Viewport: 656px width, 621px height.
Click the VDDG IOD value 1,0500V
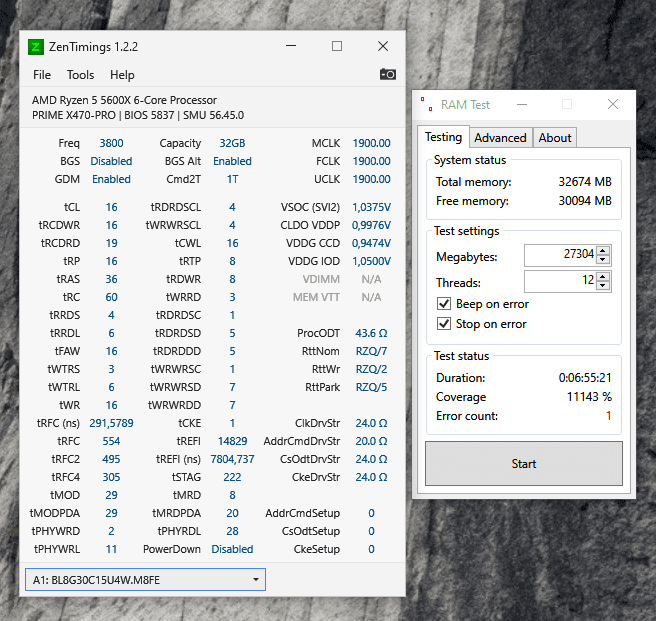pos(372,261)
